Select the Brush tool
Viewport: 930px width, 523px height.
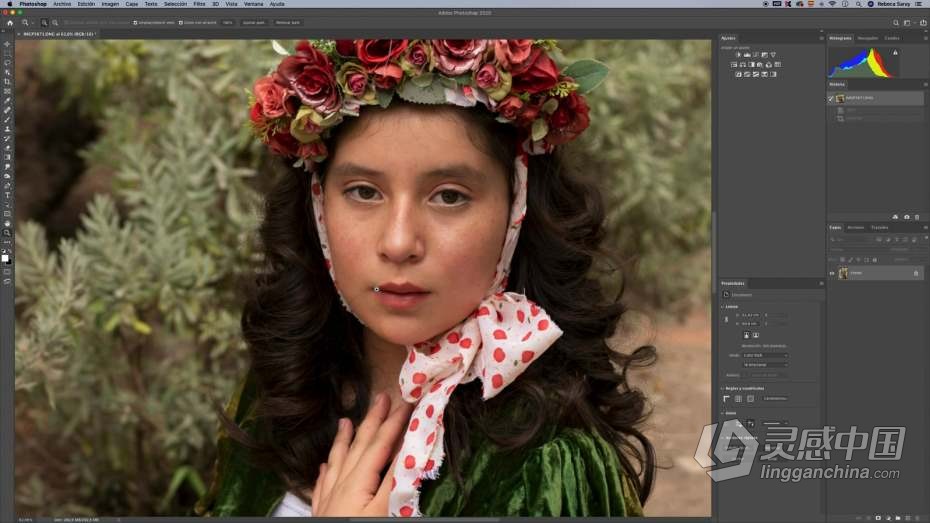click(7, 120)
